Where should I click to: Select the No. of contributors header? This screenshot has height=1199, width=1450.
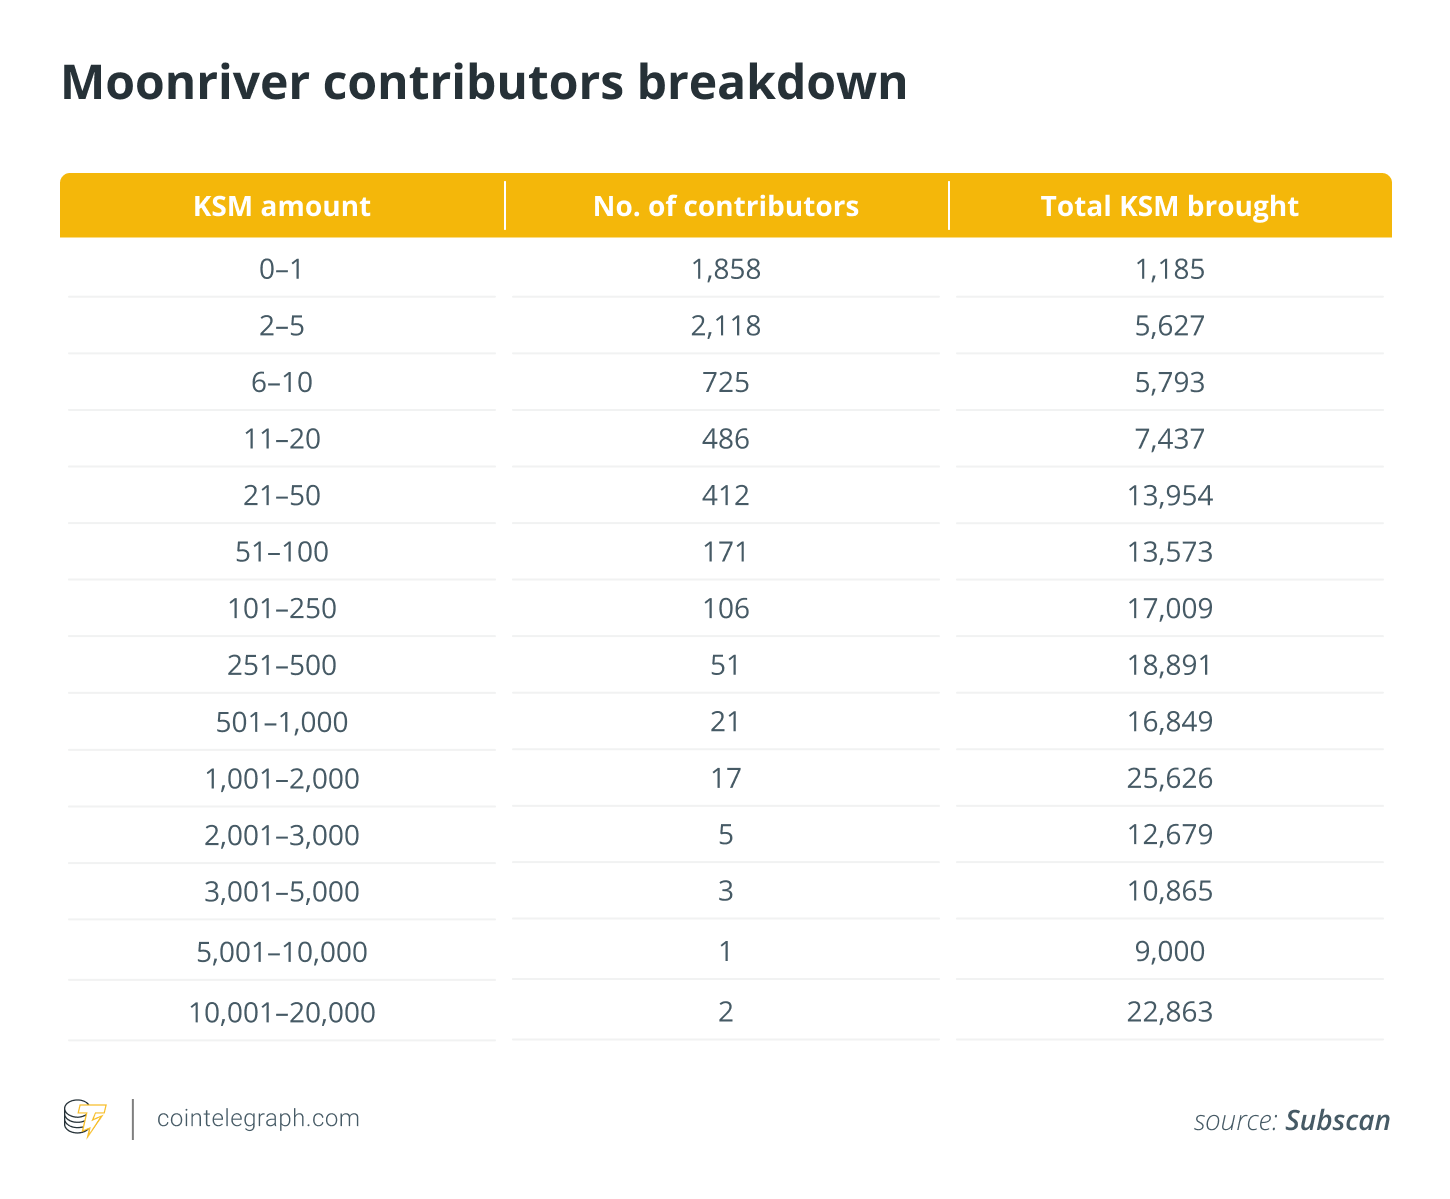[726, 206]
